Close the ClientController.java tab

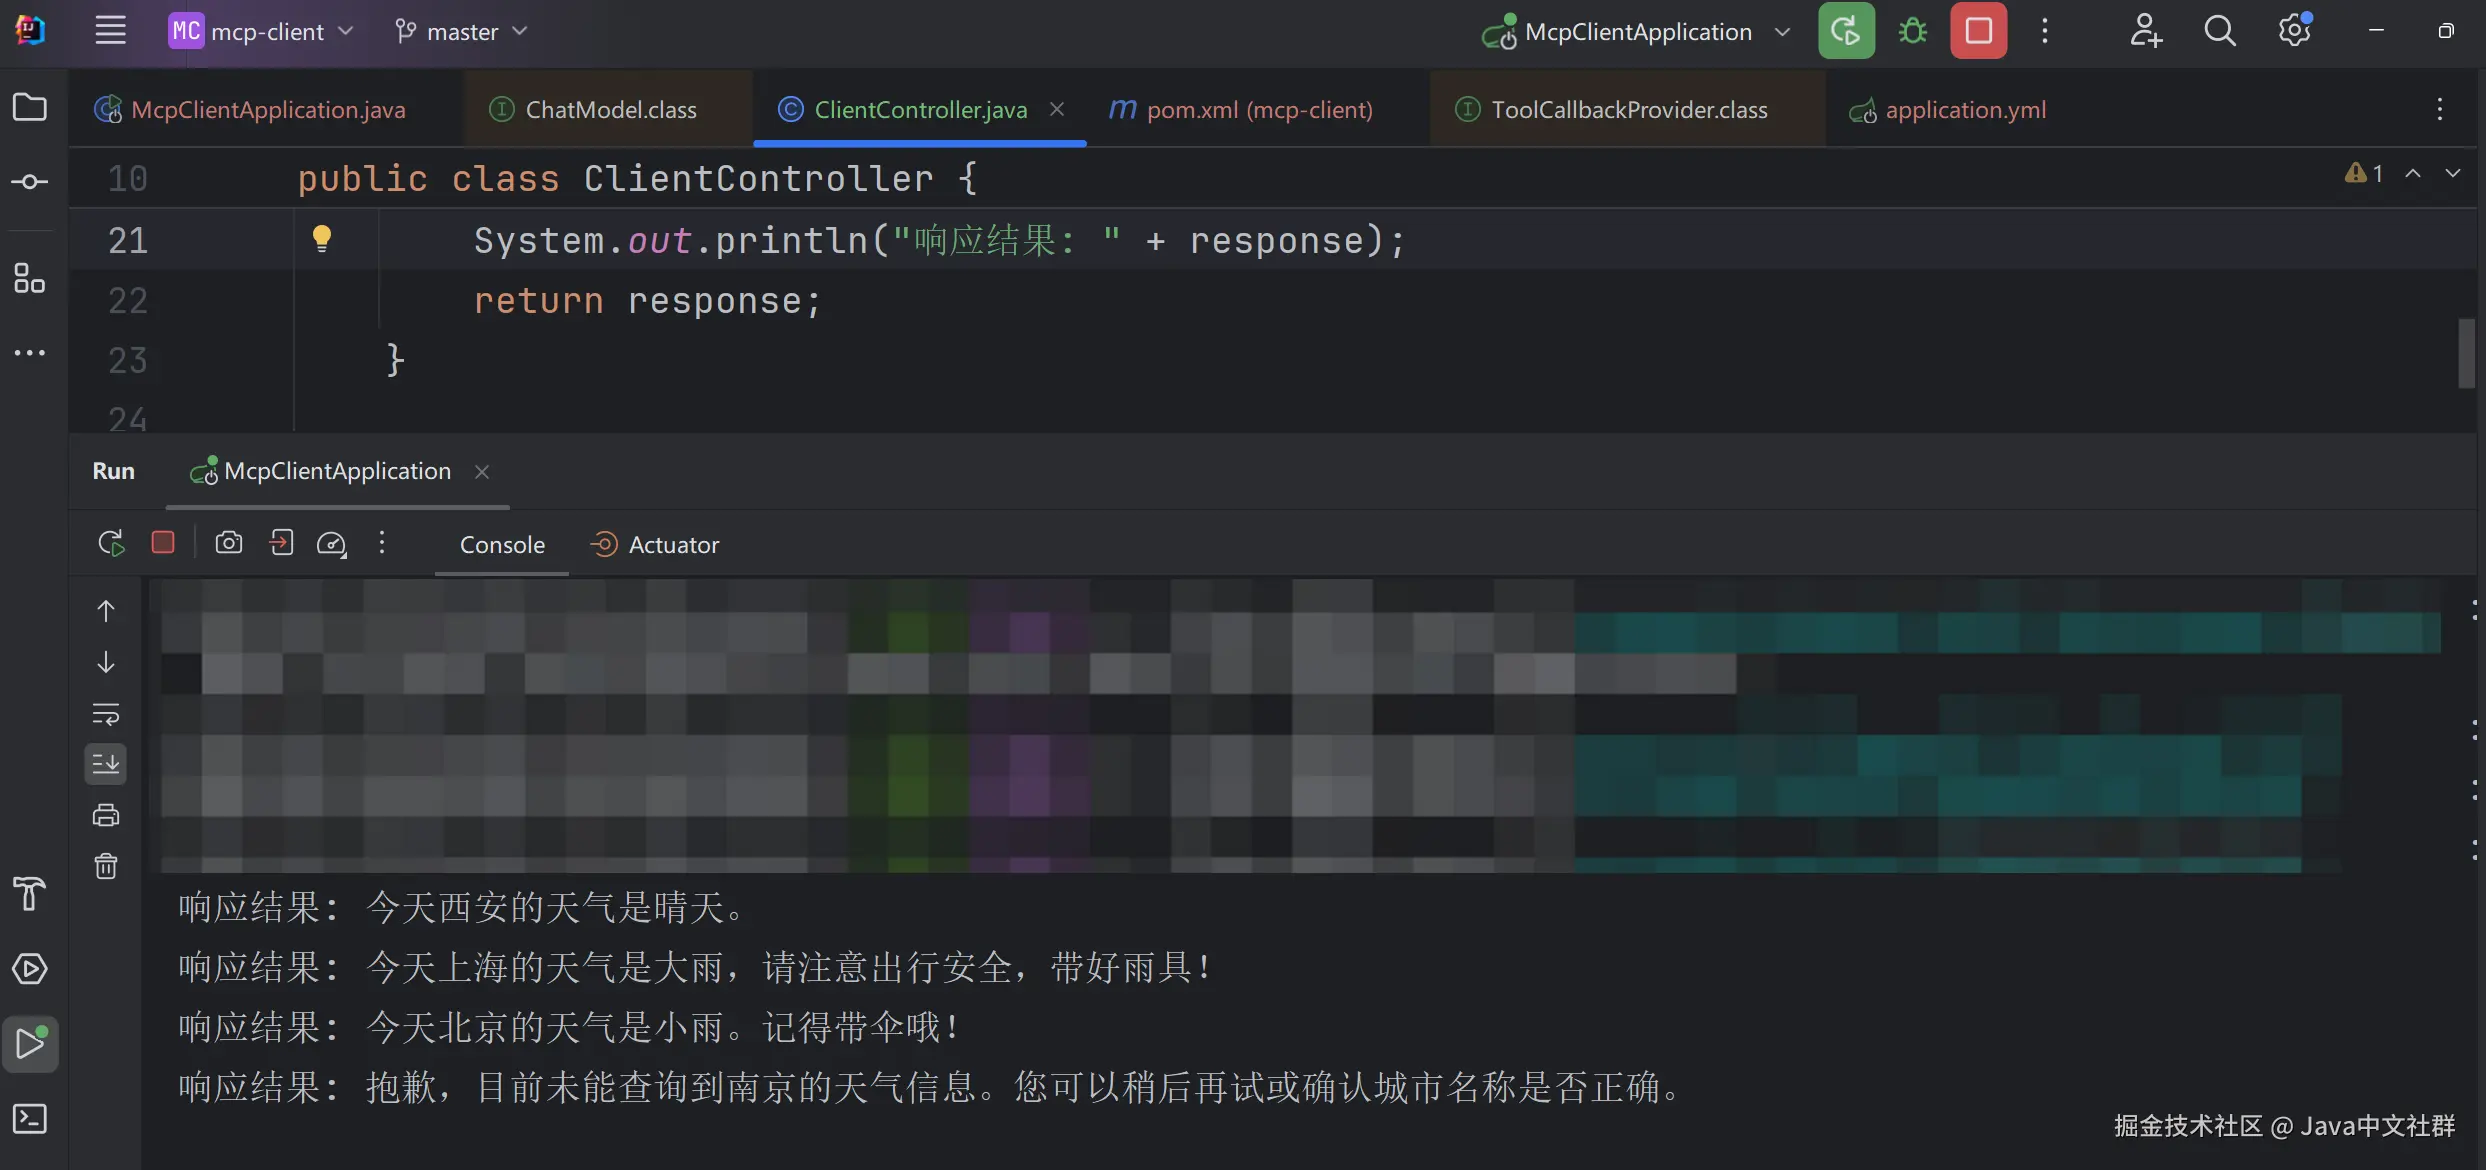(1057, 109)
